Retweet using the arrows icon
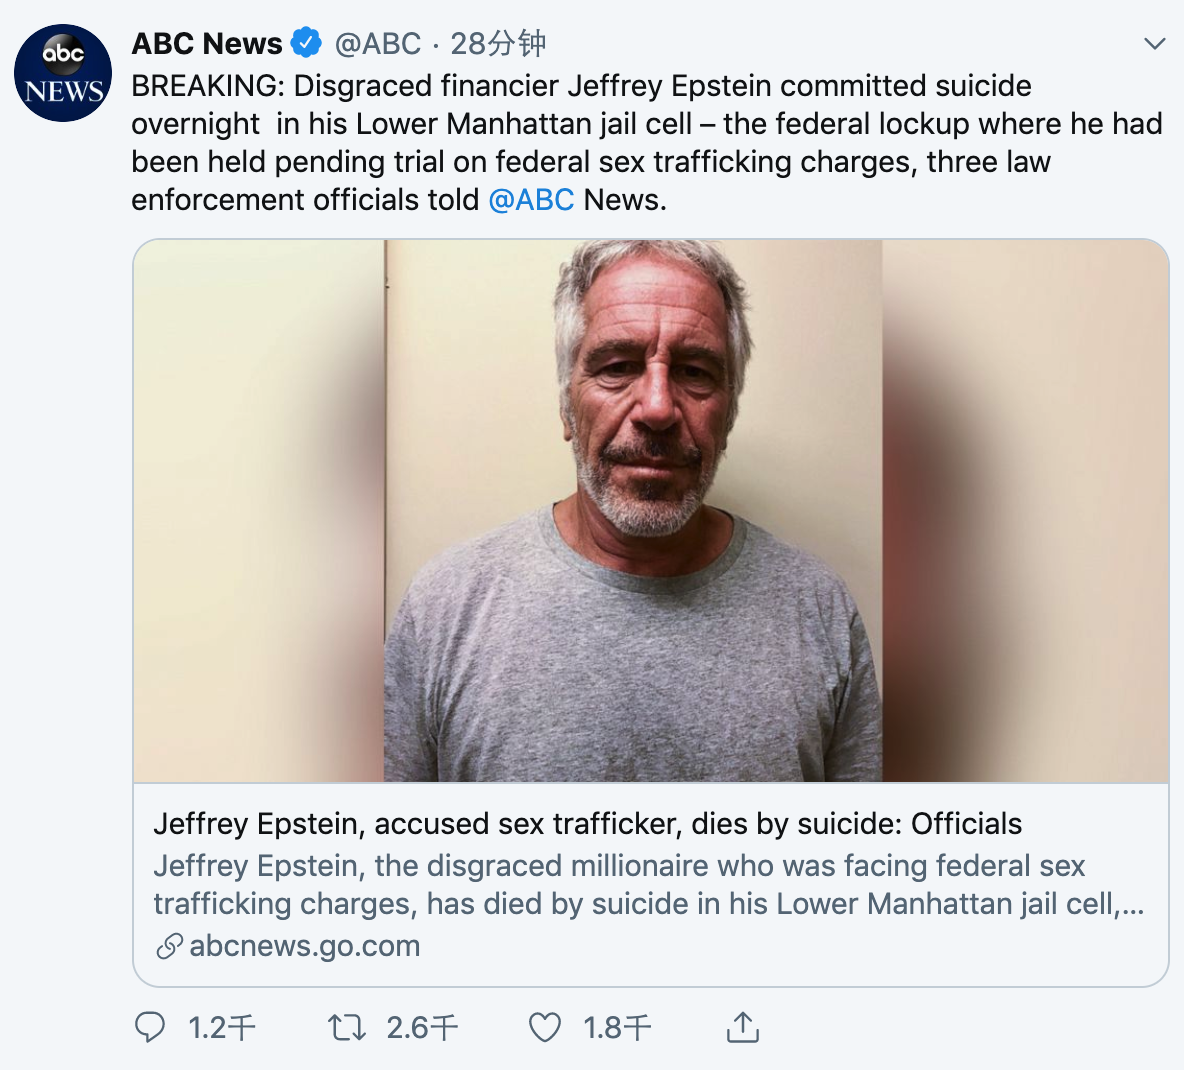Viewport: 1184px width, 1070px height. 347,1027
